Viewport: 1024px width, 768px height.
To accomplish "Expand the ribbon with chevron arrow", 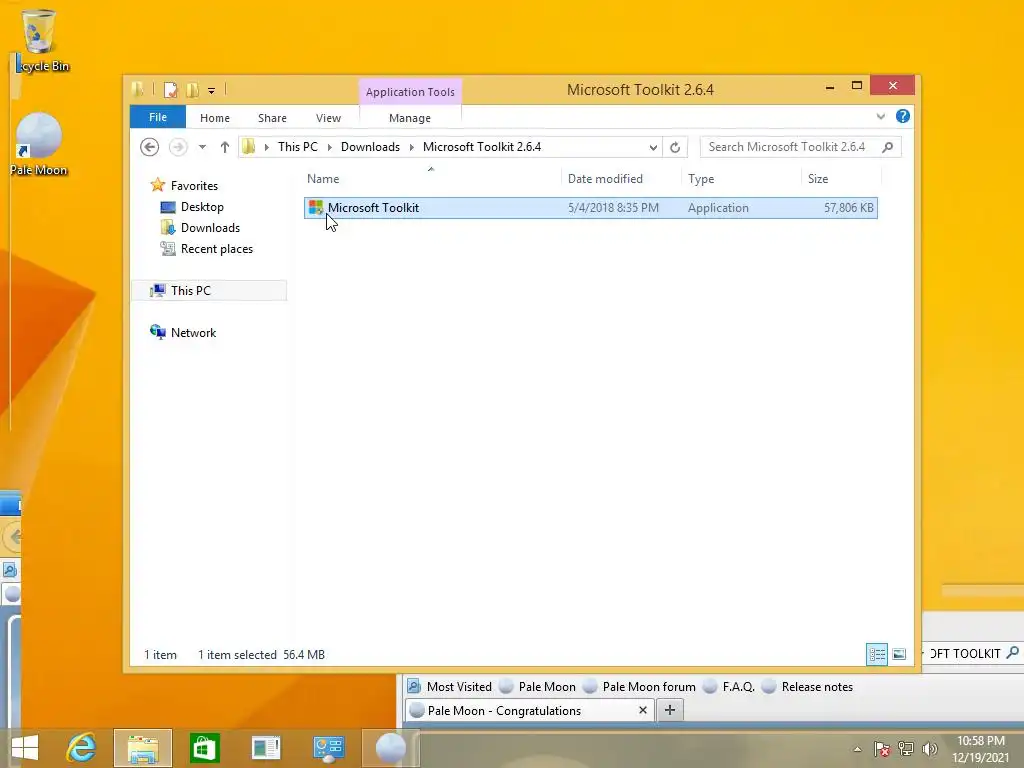I will tap(880, 116).
